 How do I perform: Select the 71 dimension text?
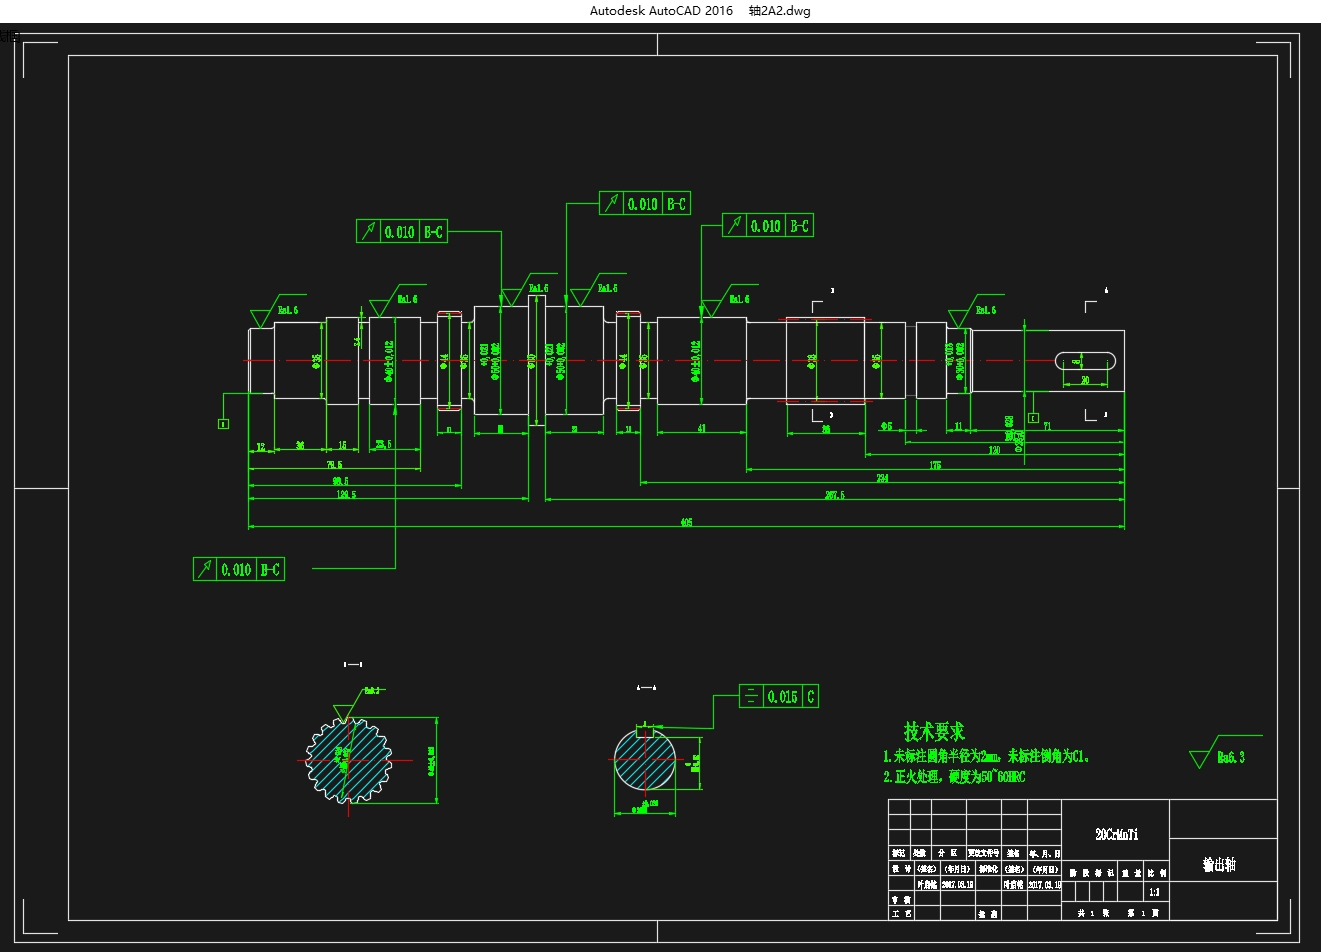tap(1047, 426)
